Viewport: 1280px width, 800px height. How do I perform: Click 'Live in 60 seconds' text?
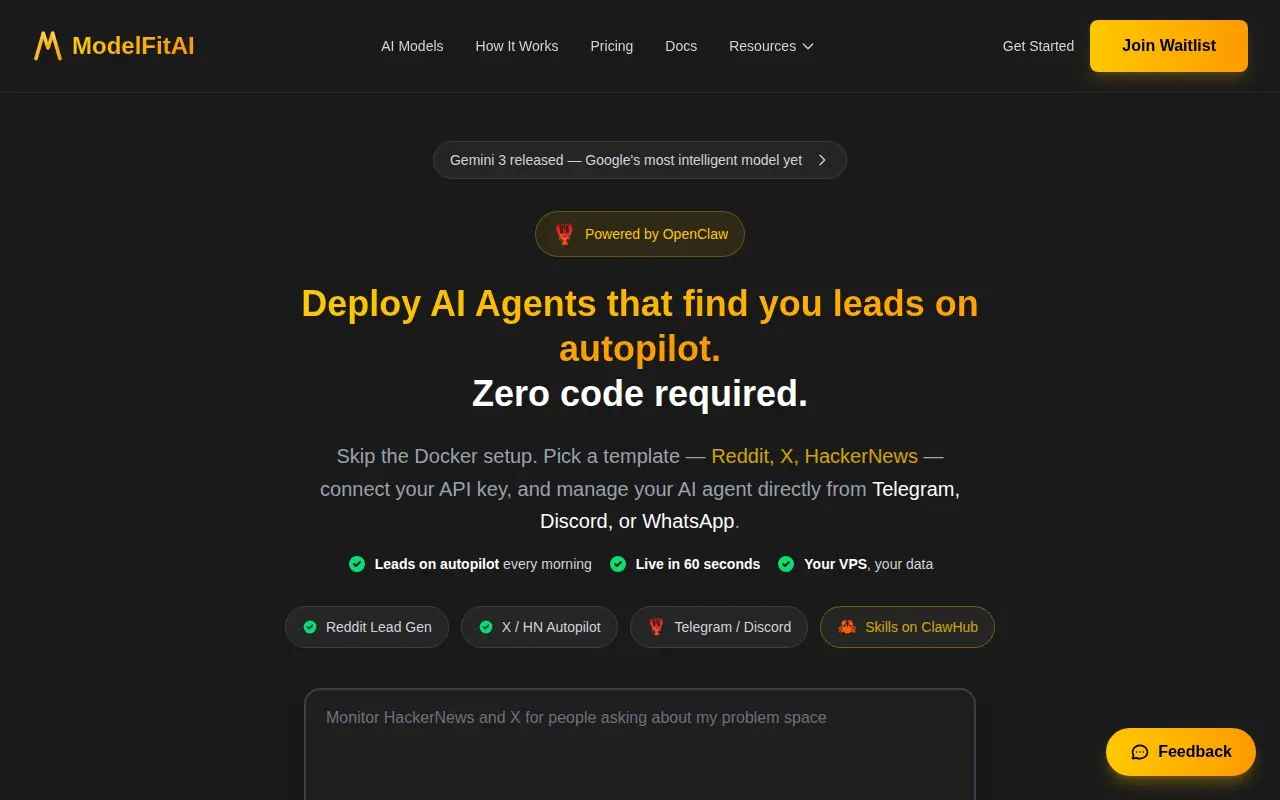698,564
